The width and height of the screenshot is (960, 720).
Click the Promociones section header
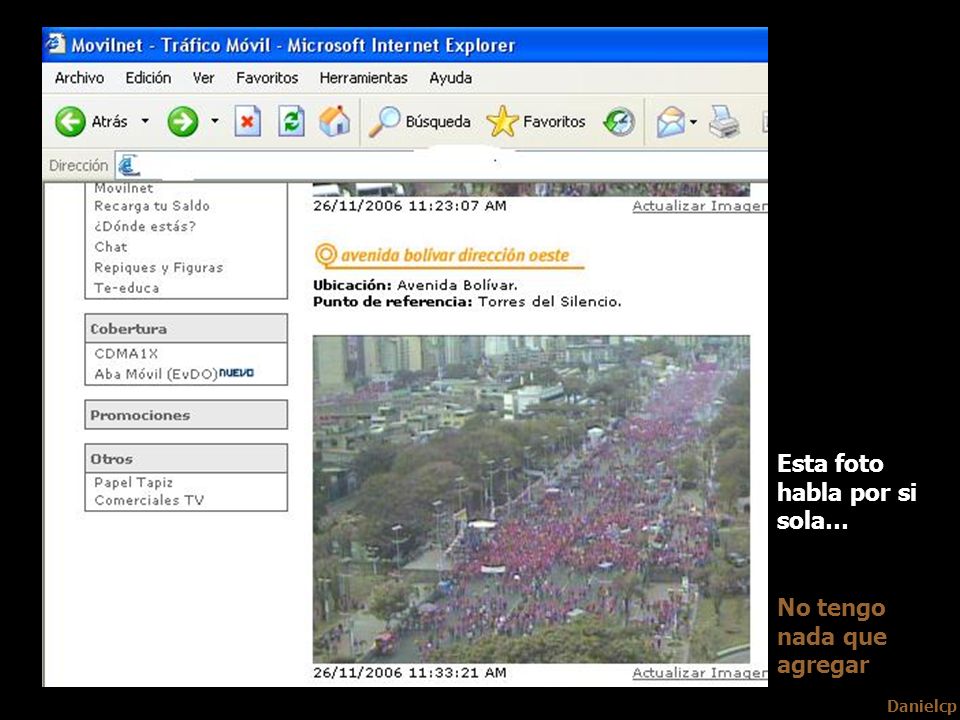coord(186,415)
